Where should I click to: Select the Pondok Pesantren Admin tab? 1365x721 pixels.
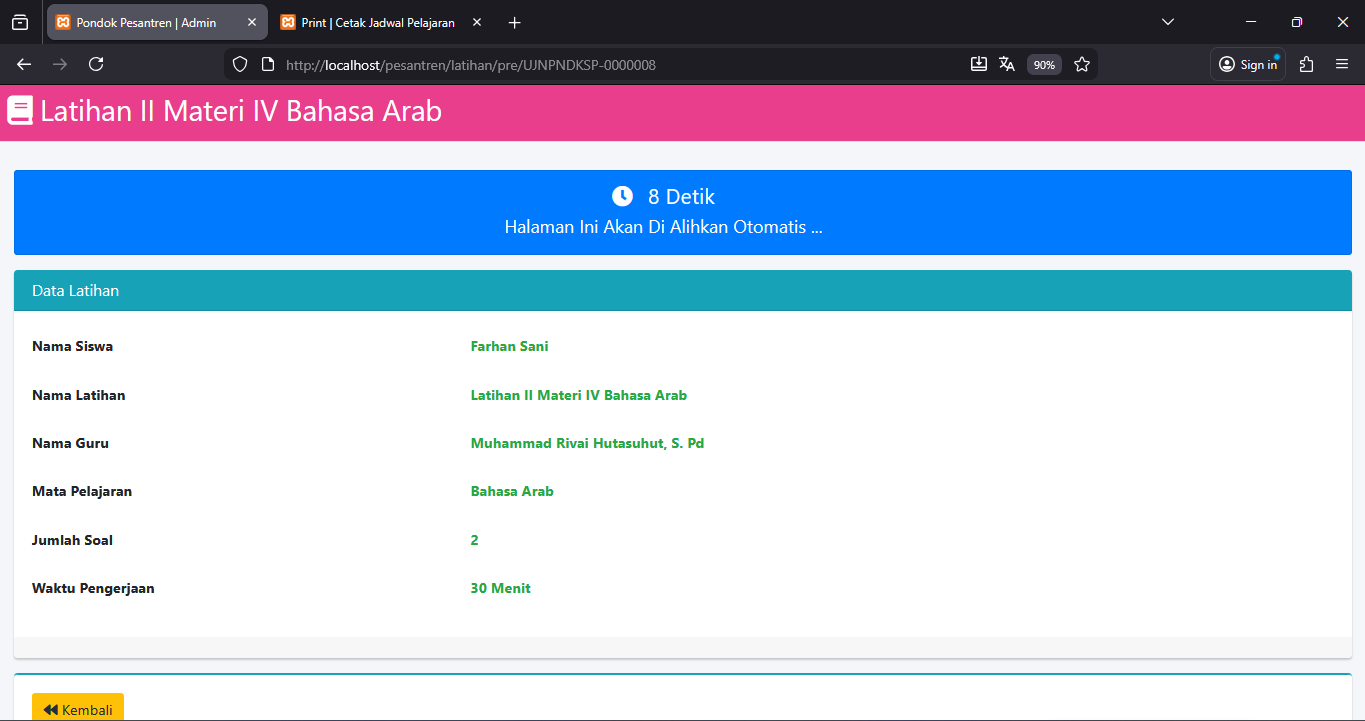145,22
